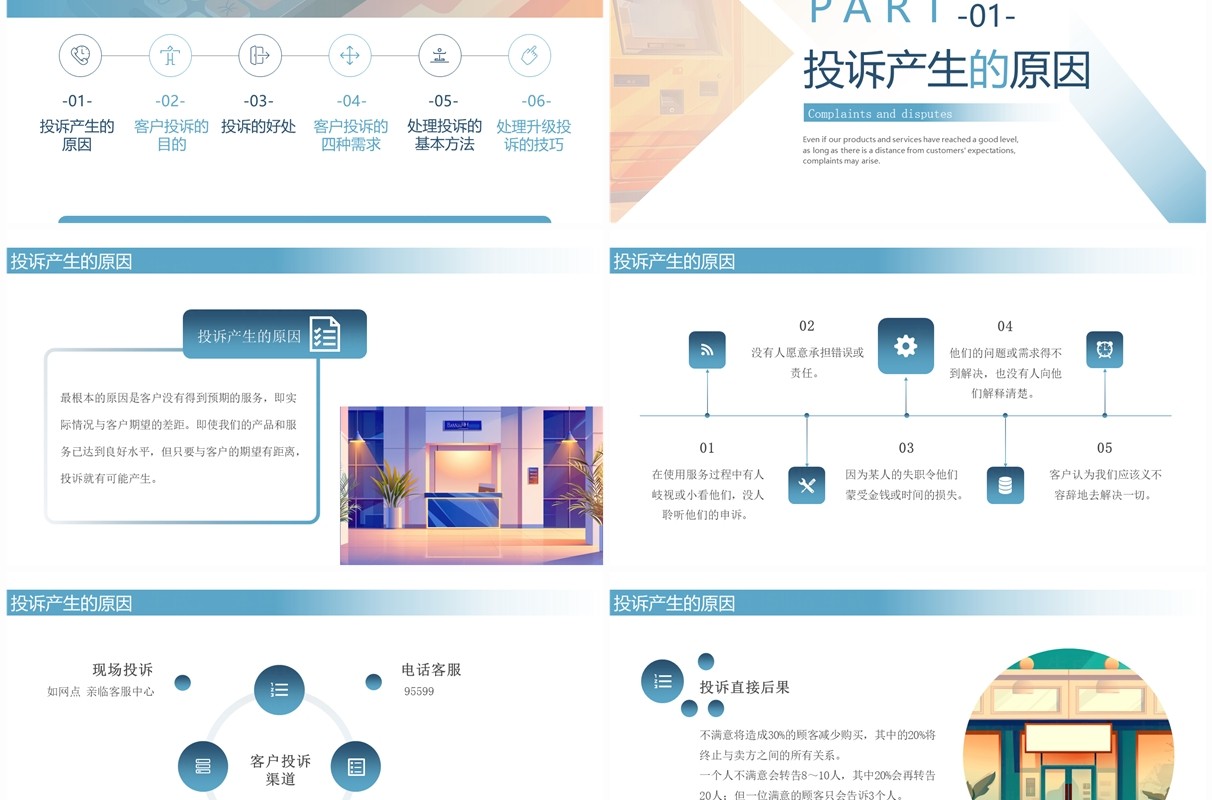1212x800 pixels.
Task: Click the alarm clock icon above step 05
Action: (1105, 350)
